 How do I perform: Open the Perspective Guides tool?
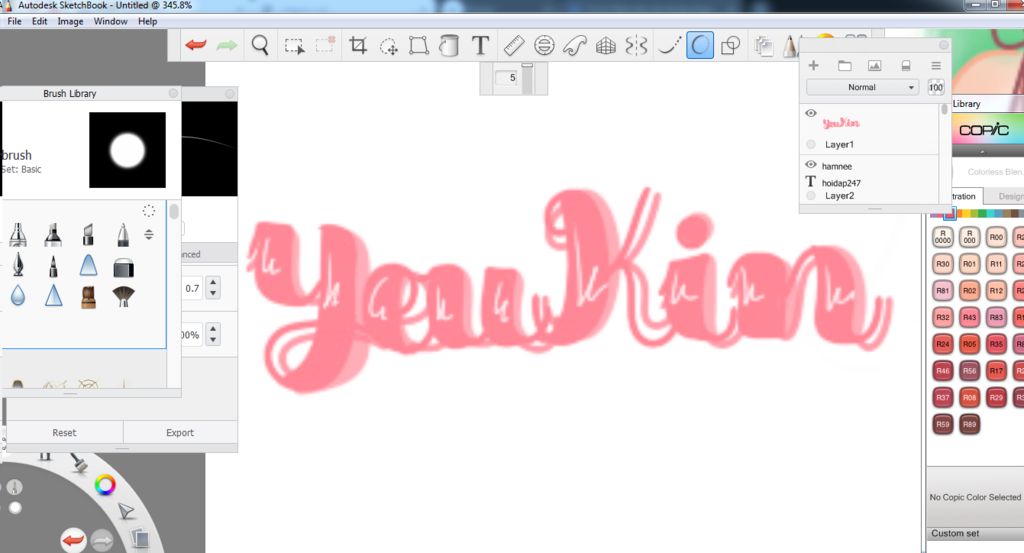pyautogui.click(x=605, y=46)
